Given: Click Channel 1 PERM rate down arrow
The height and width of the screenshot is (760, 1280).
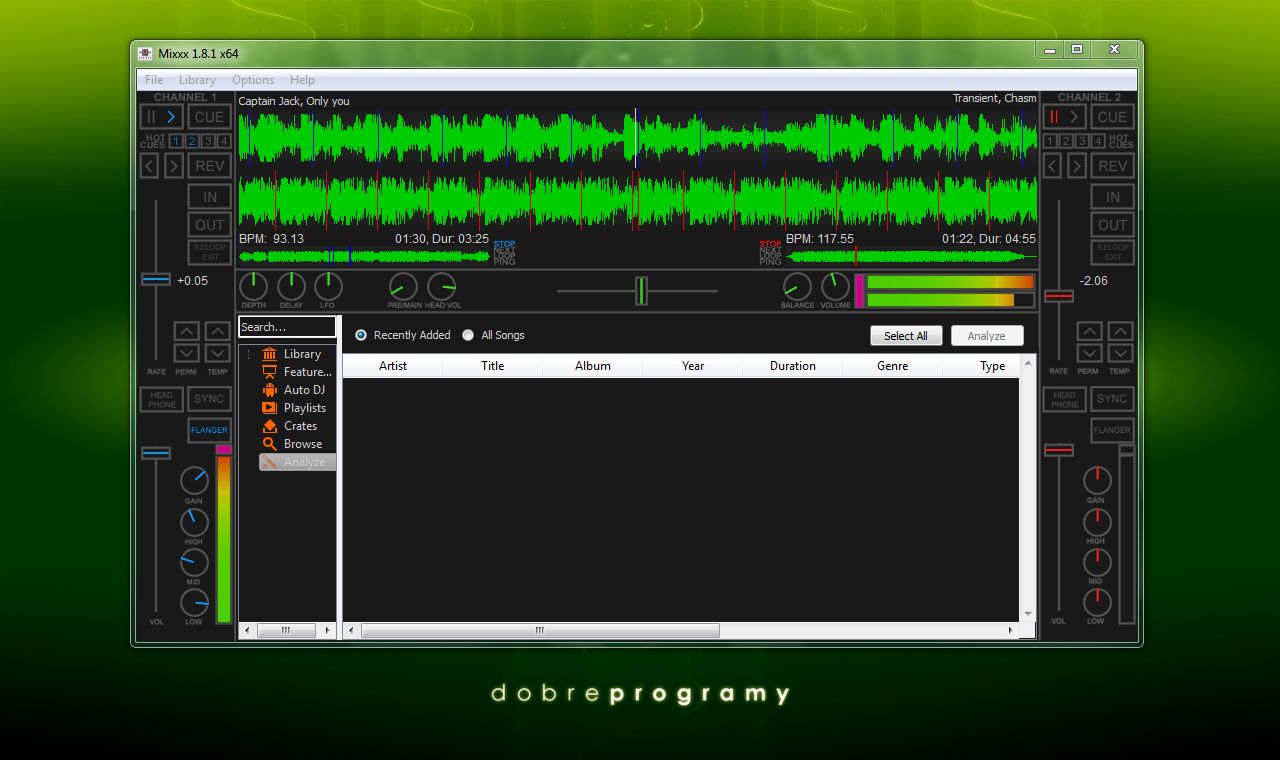Looking at the screenshot, I should click(x=186, y=353).
